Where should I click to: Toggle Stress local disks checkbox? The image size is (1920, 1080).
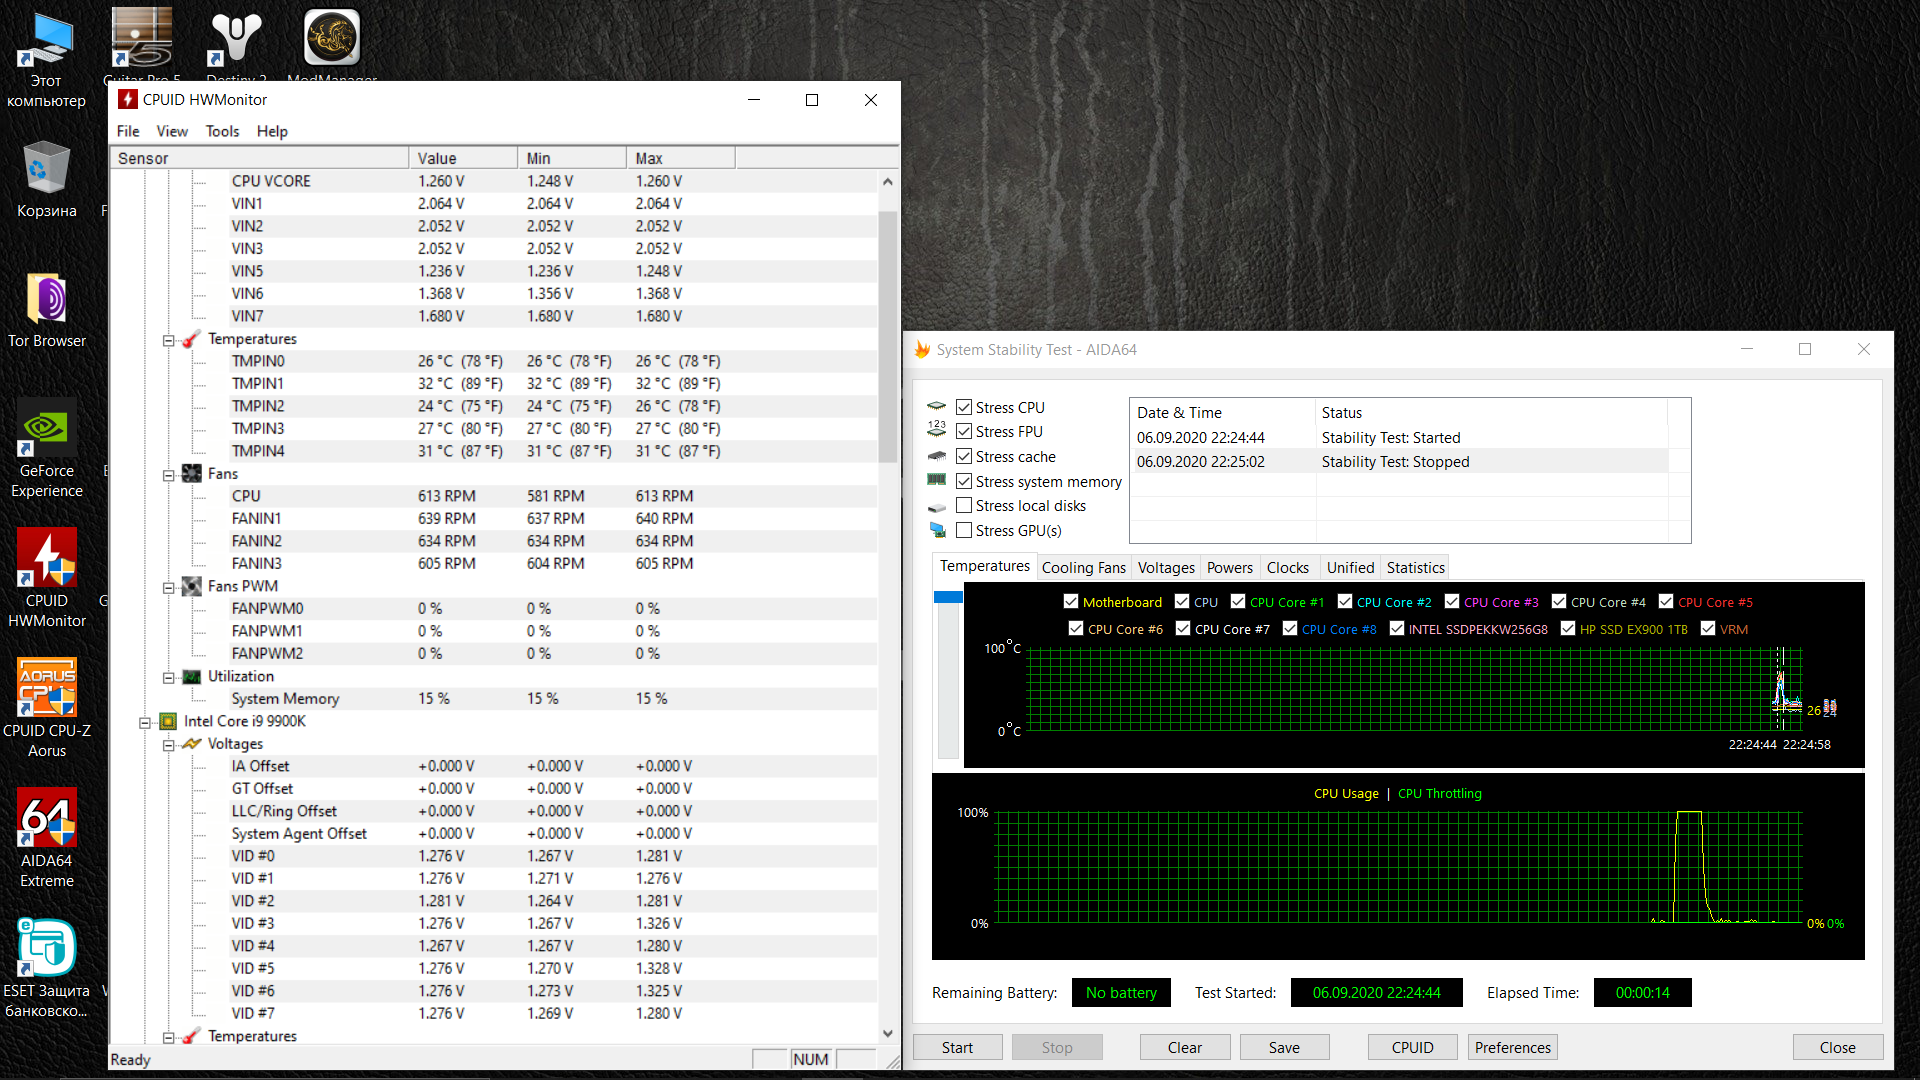point(964,505)
